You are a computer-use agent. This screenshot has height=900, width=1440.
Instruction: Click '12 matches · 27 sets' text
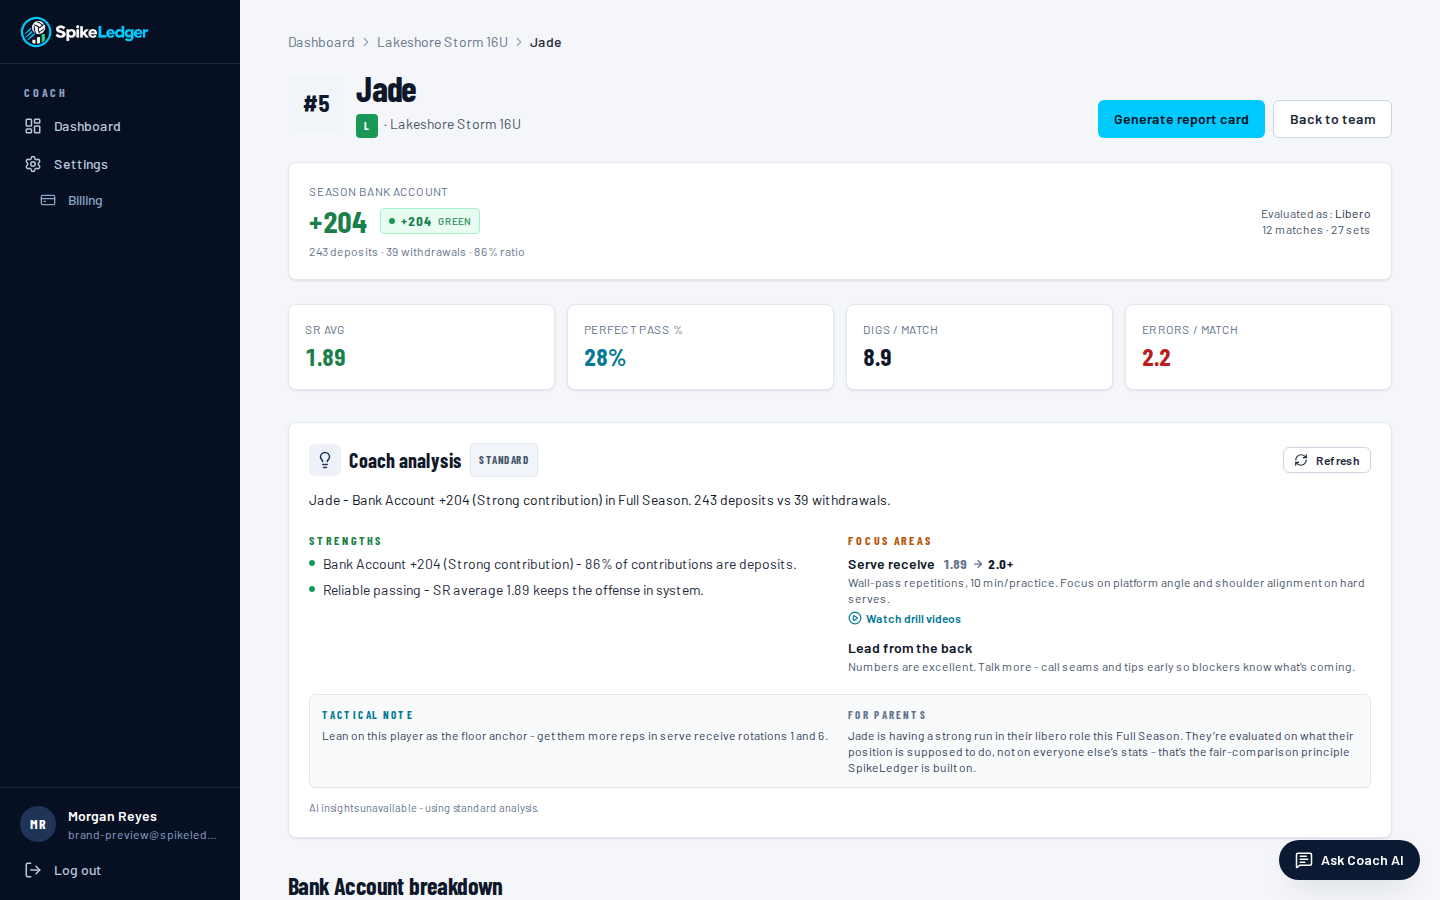[x=1316, y=230]
